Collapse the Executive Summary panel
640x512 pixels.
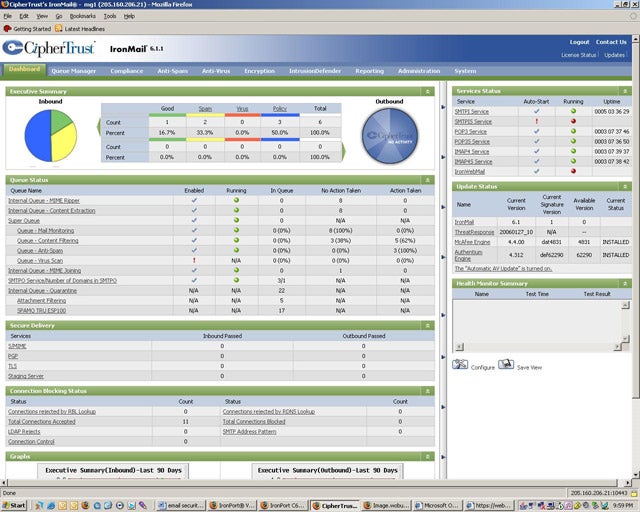click(427, 91)
